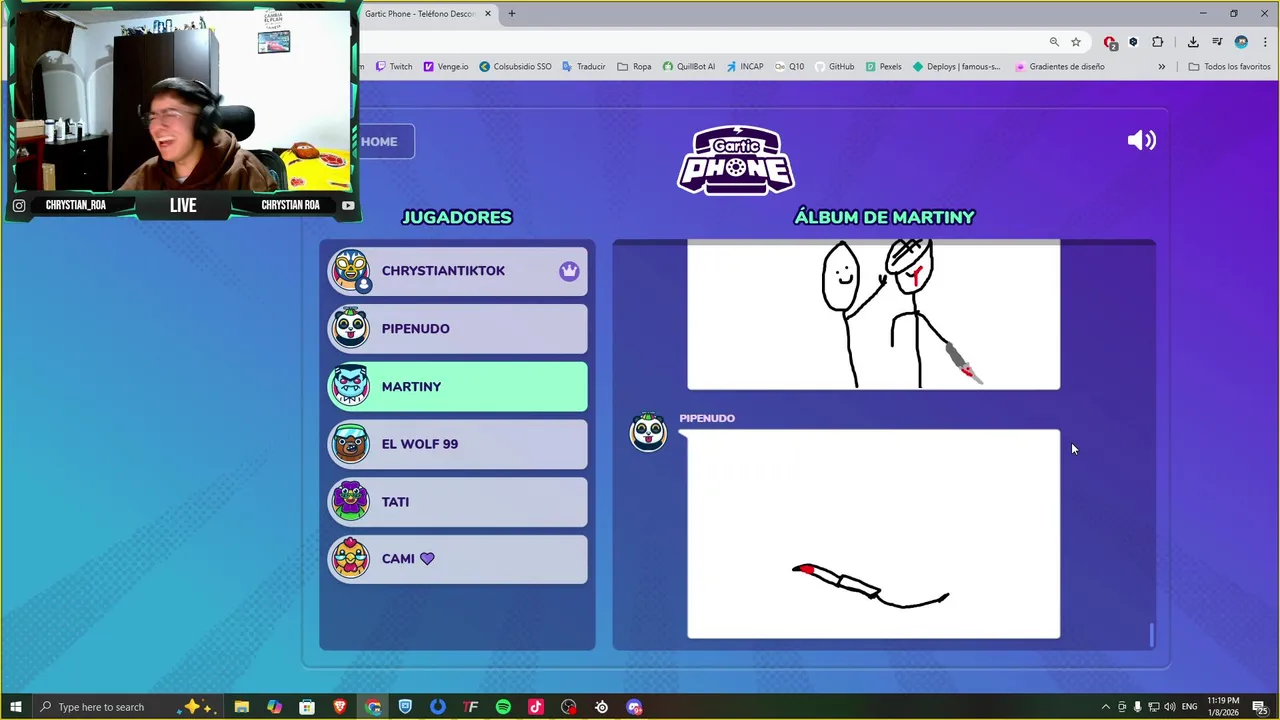
Task: Open the Q10 bookmark
Action: coord(789,67)
